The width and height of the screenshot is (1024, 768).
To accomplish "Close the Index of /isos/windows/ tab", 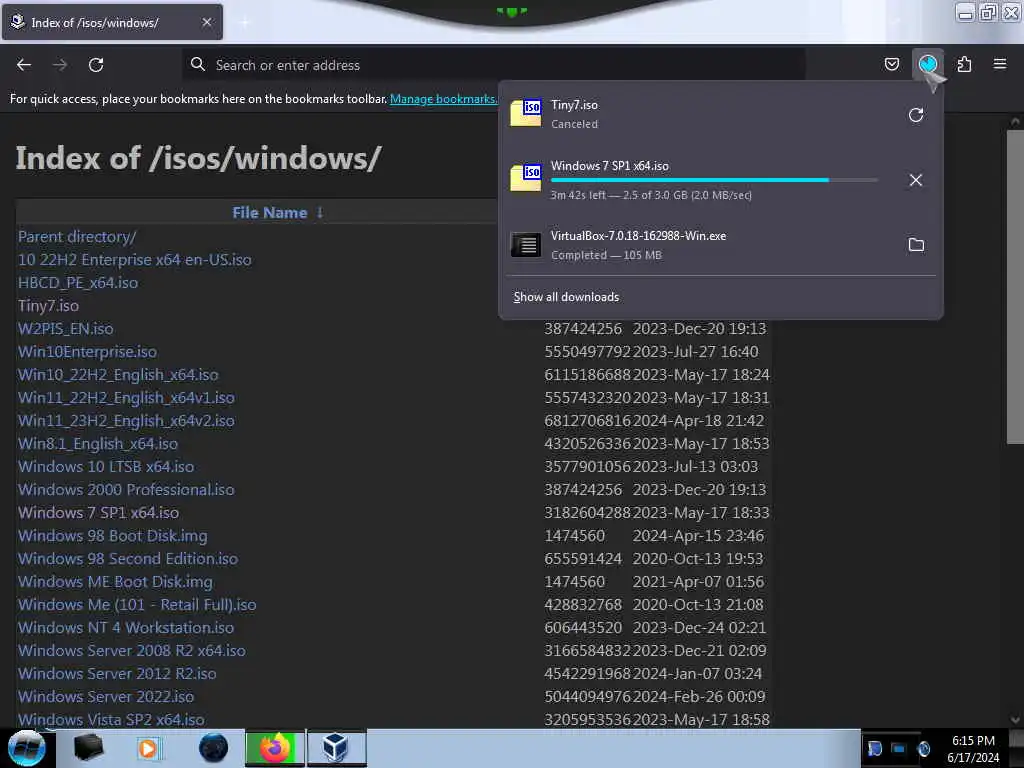I will pos(207,22).
